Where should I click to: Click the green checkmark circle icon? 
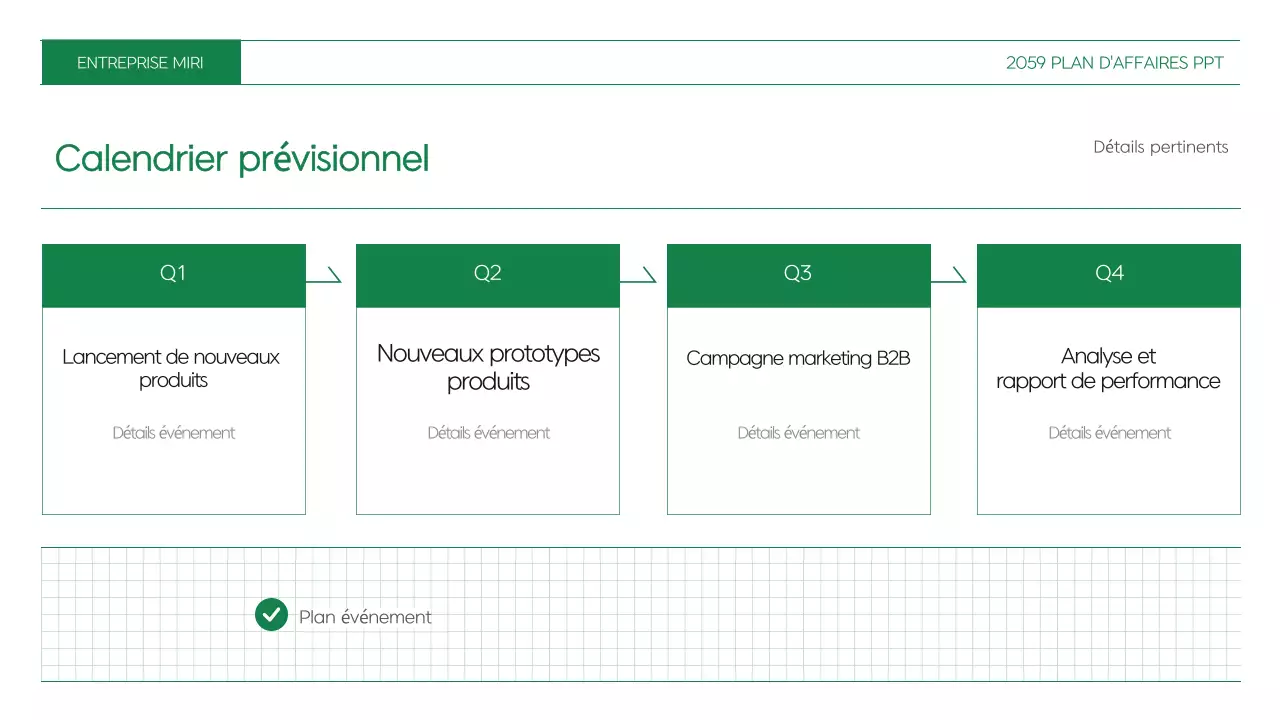click(271, 615)
